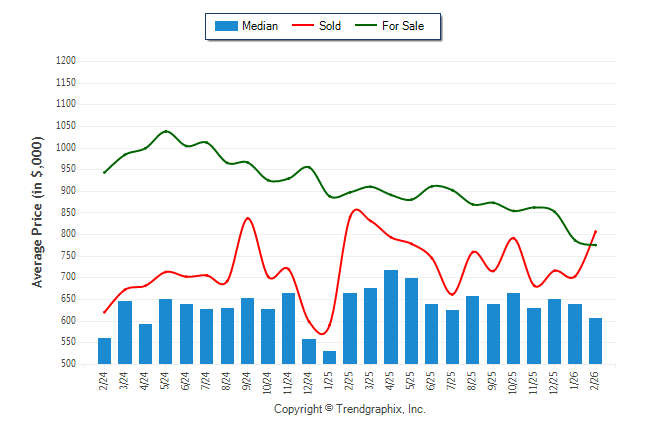Click the green For Sale legend line marker
The height and width of the screenshot is (434, 646).
tap(366, 26)
